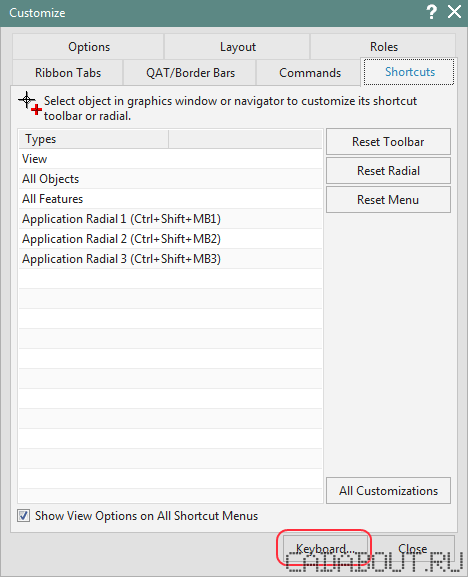Click the Types column header
This screenshot has width=468, height=577.
[93, 139]
